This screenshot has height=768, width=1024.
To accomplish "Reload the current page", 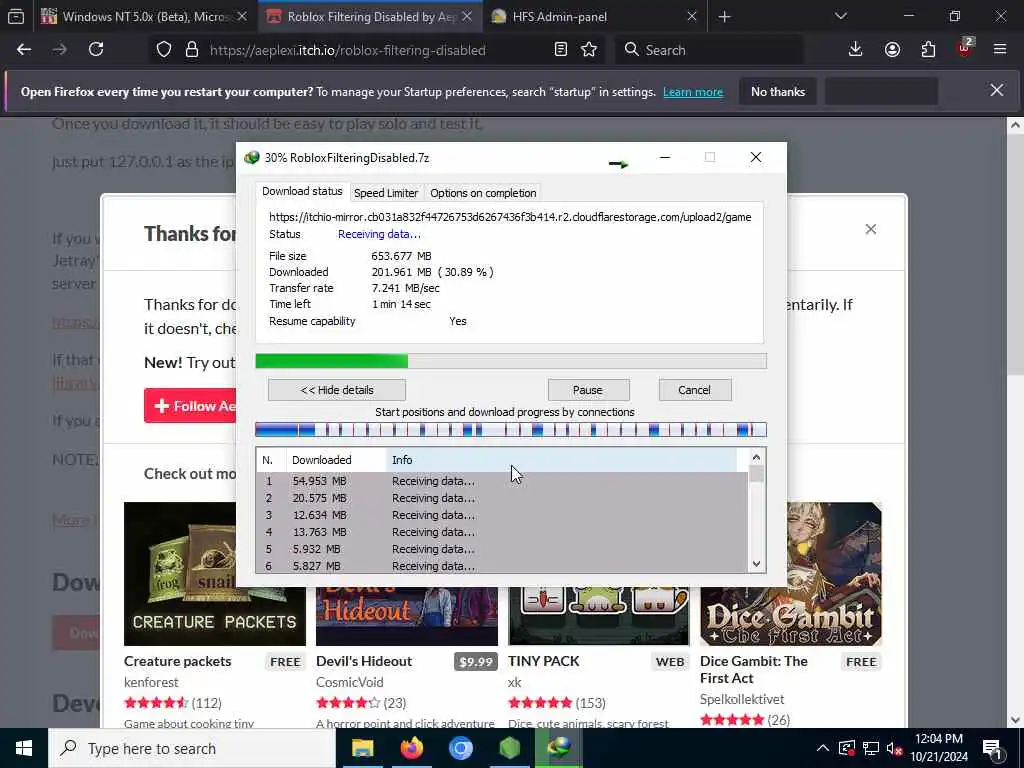I will [96, 50].
